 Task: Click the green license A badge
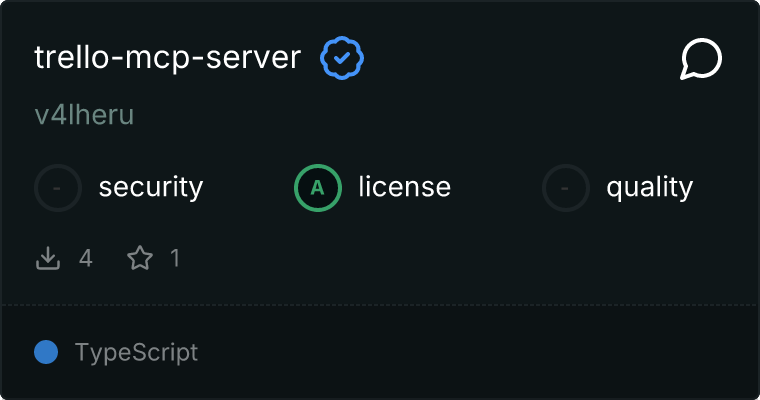point(318,187)
